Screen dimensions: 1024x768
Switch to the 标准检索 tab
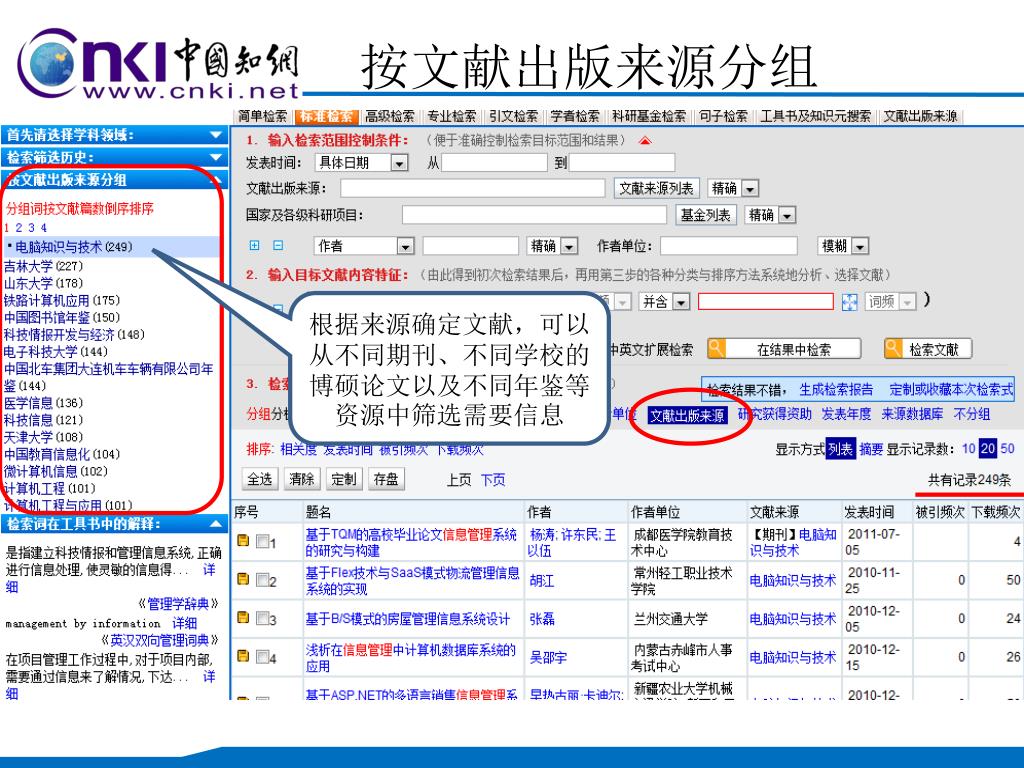pyautogui.click(x=326, y=116)
